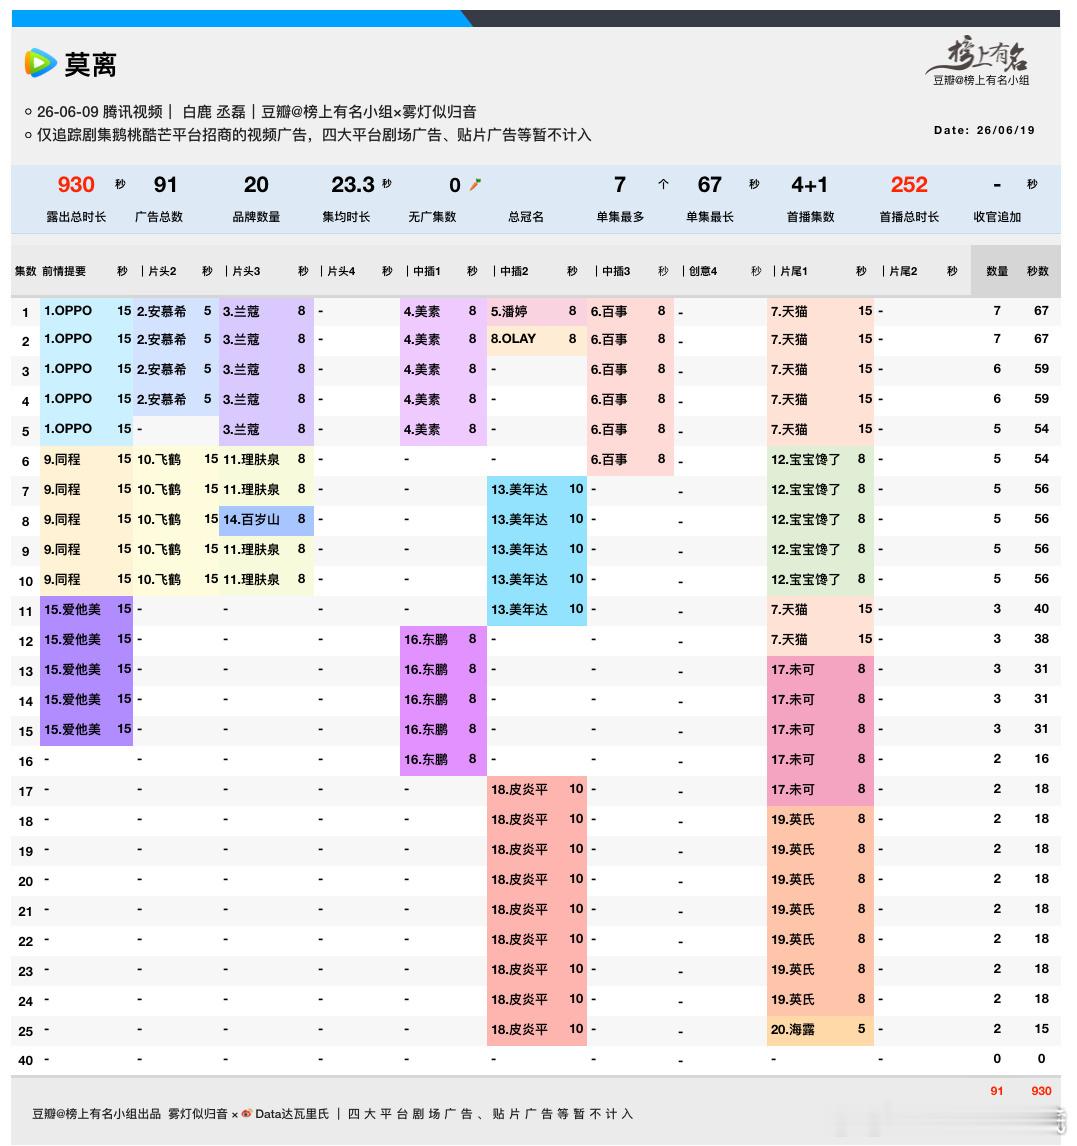Click the 秒数 column header
The width and height of the screenshot is (1077, 1146).
point(1038,271)
